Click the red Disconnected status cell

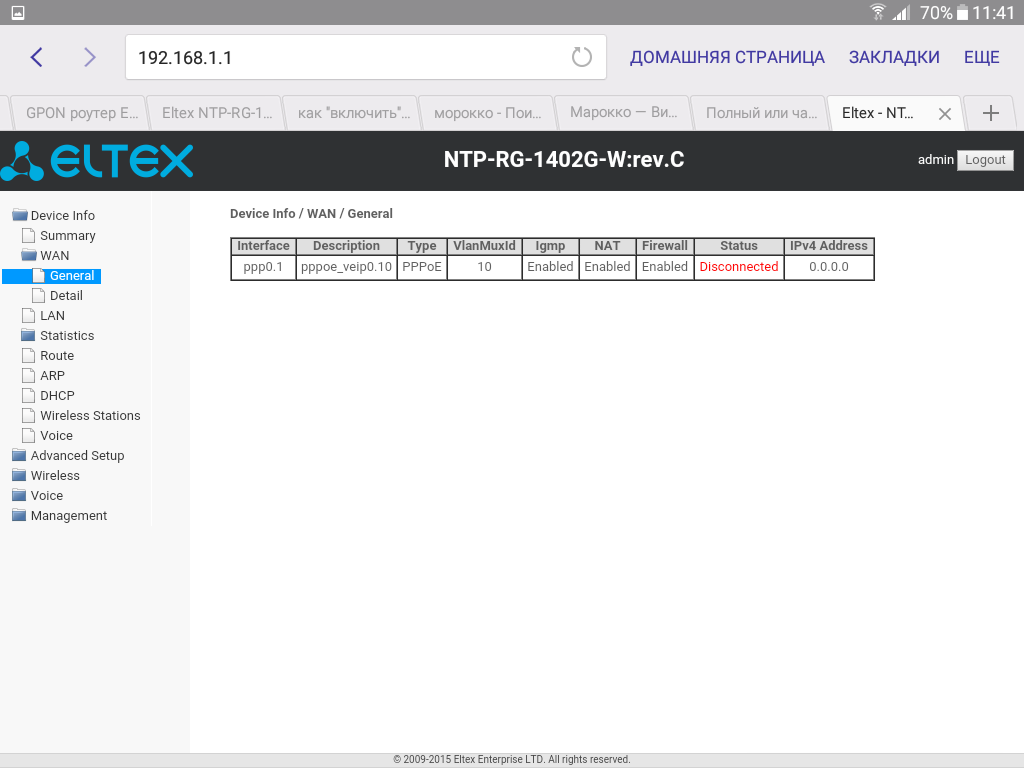[x=739, y=266]
